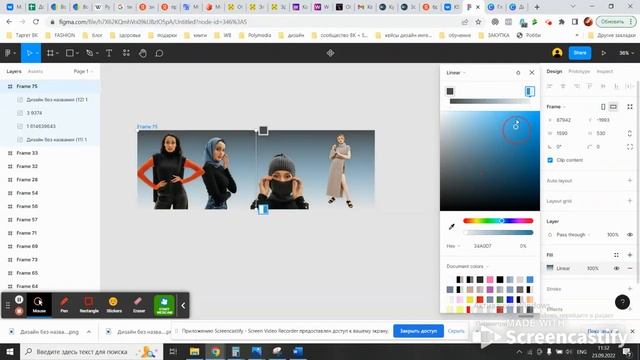The width and height of the screenshot is (640, 360).
Task: Uncheck the Clip content checkbox
Action: [x=550, y=160]
